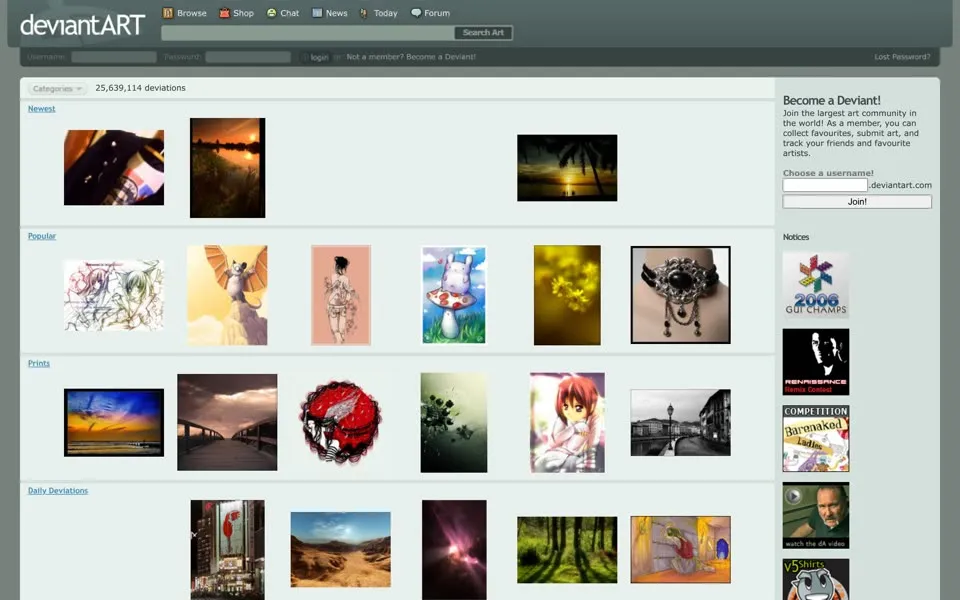Open Daily Deviations pink nebula thumbnail
Image resolution: width=960 pixels, height=600 pixels.
point(454,550)
